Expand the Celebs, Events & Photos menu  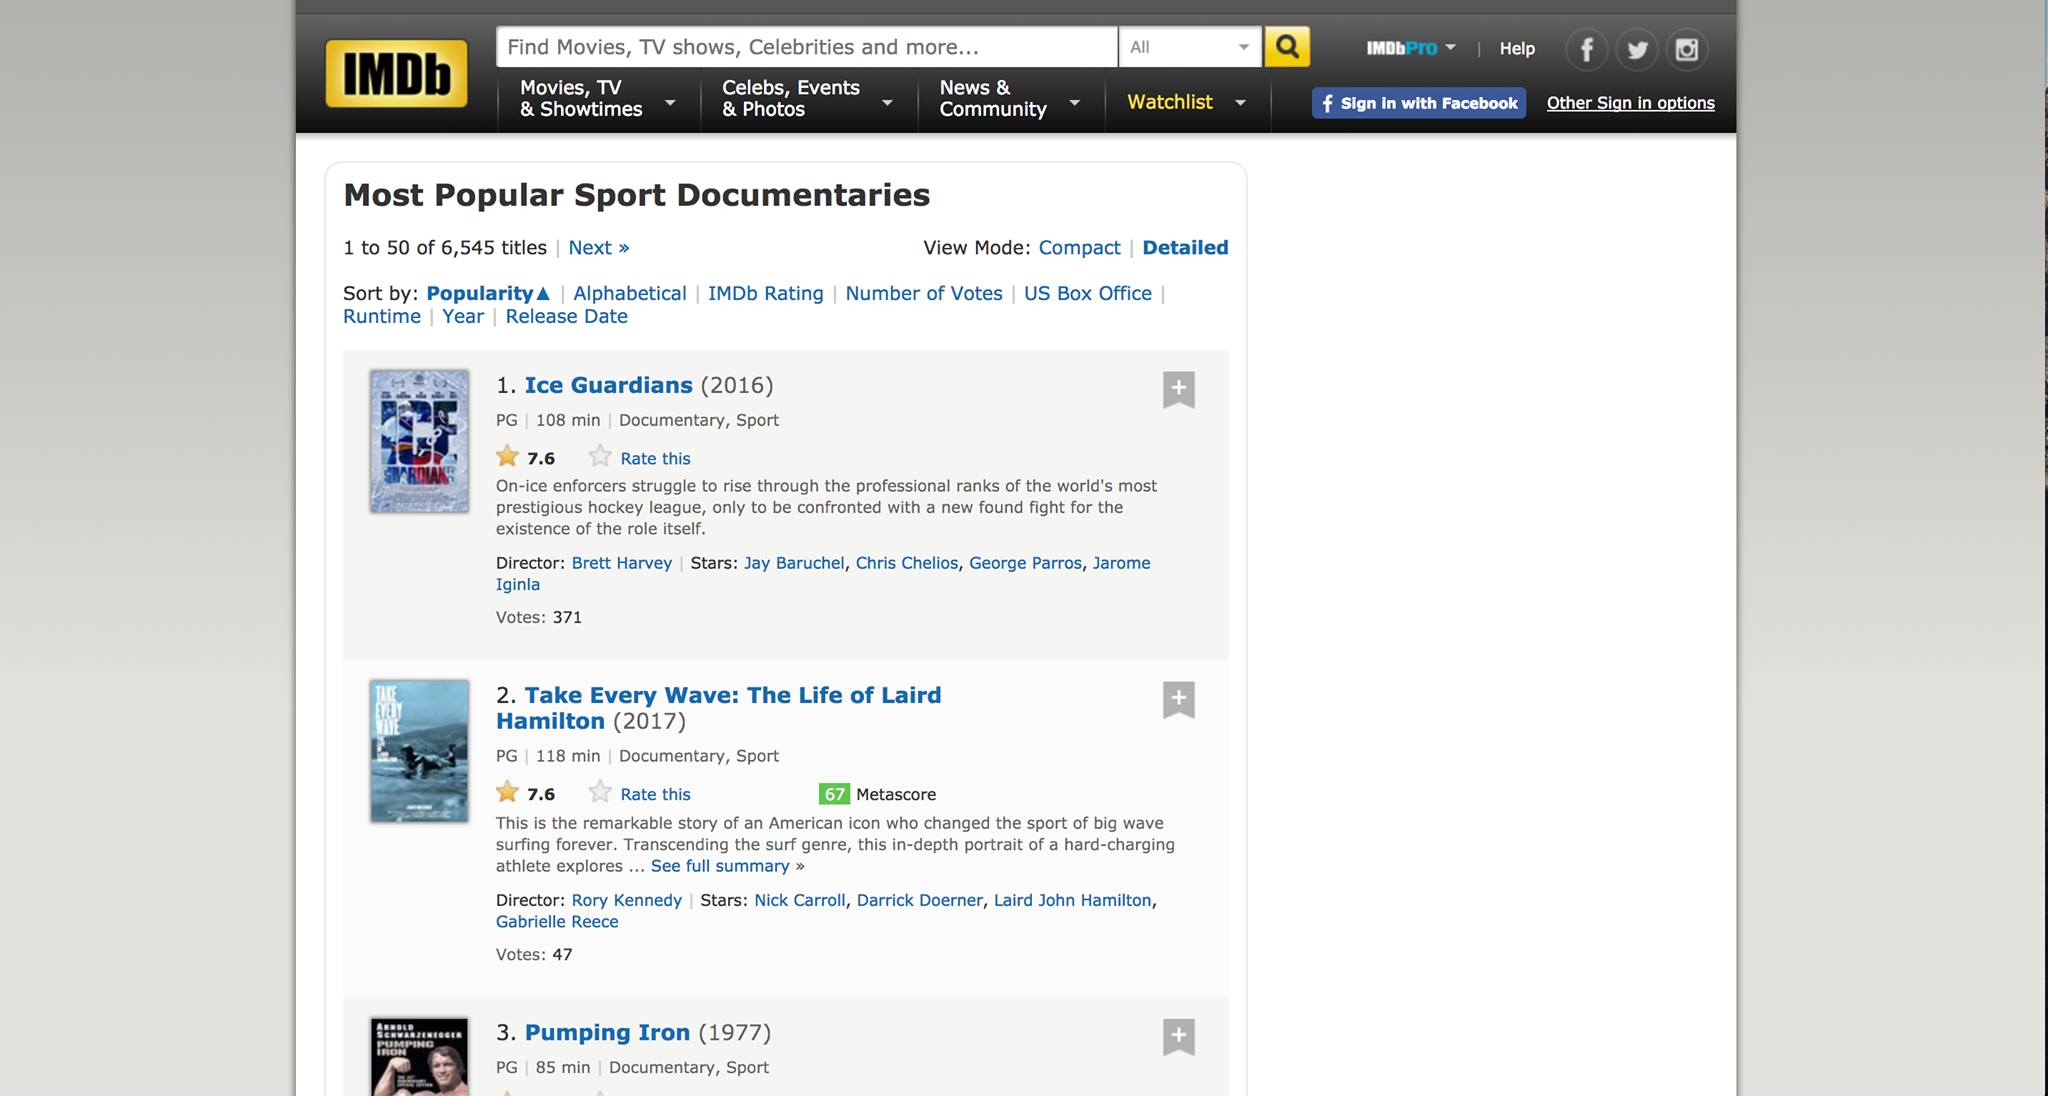coord(808,99)
